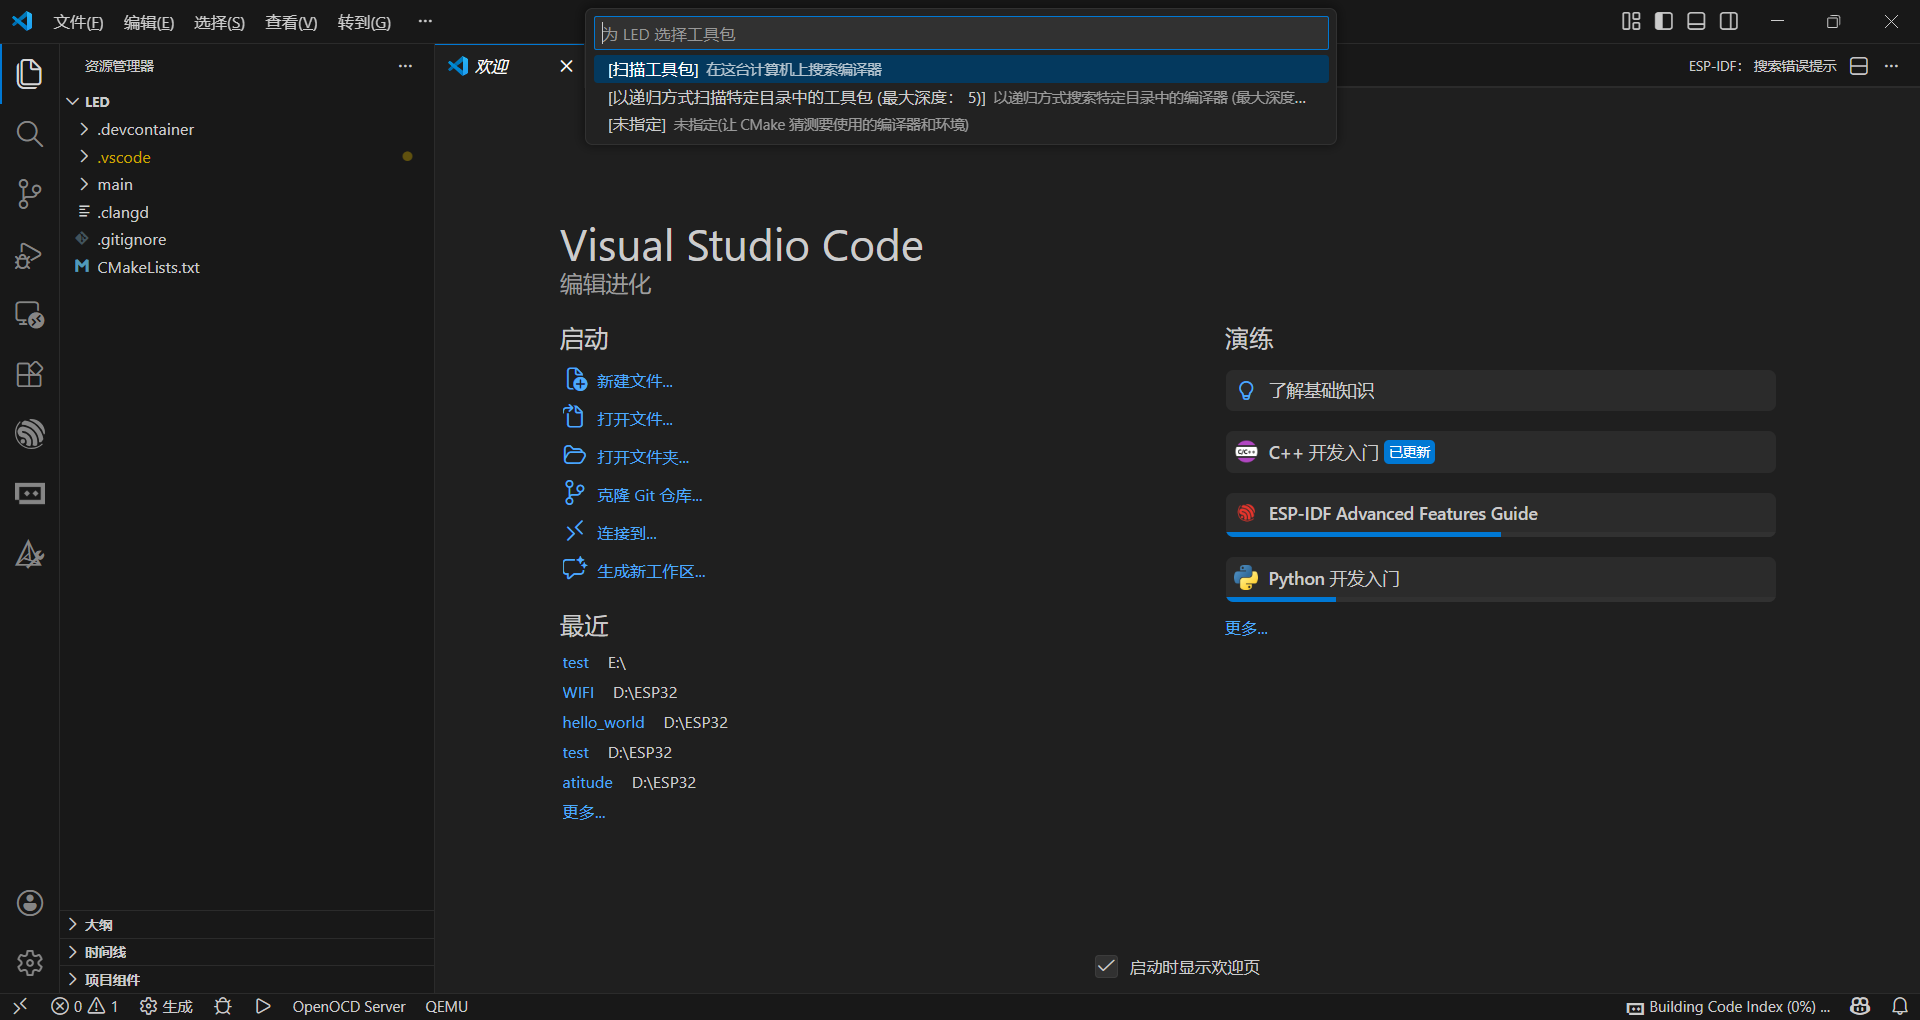Click the split editor layout icon
Image resolution: width=1920 pixels, height=1020 pixels.
click(1859, 66)
